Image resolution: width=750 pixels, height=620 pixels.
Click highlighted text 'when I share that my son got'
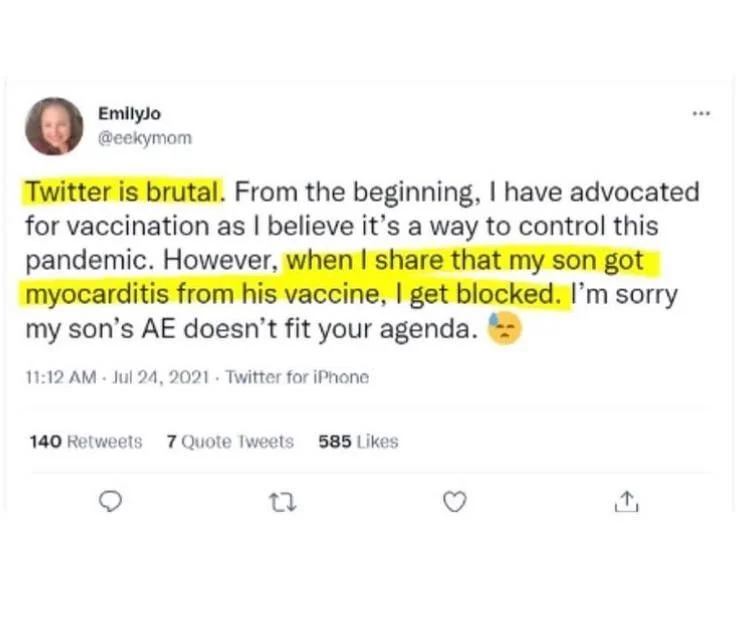470,260
